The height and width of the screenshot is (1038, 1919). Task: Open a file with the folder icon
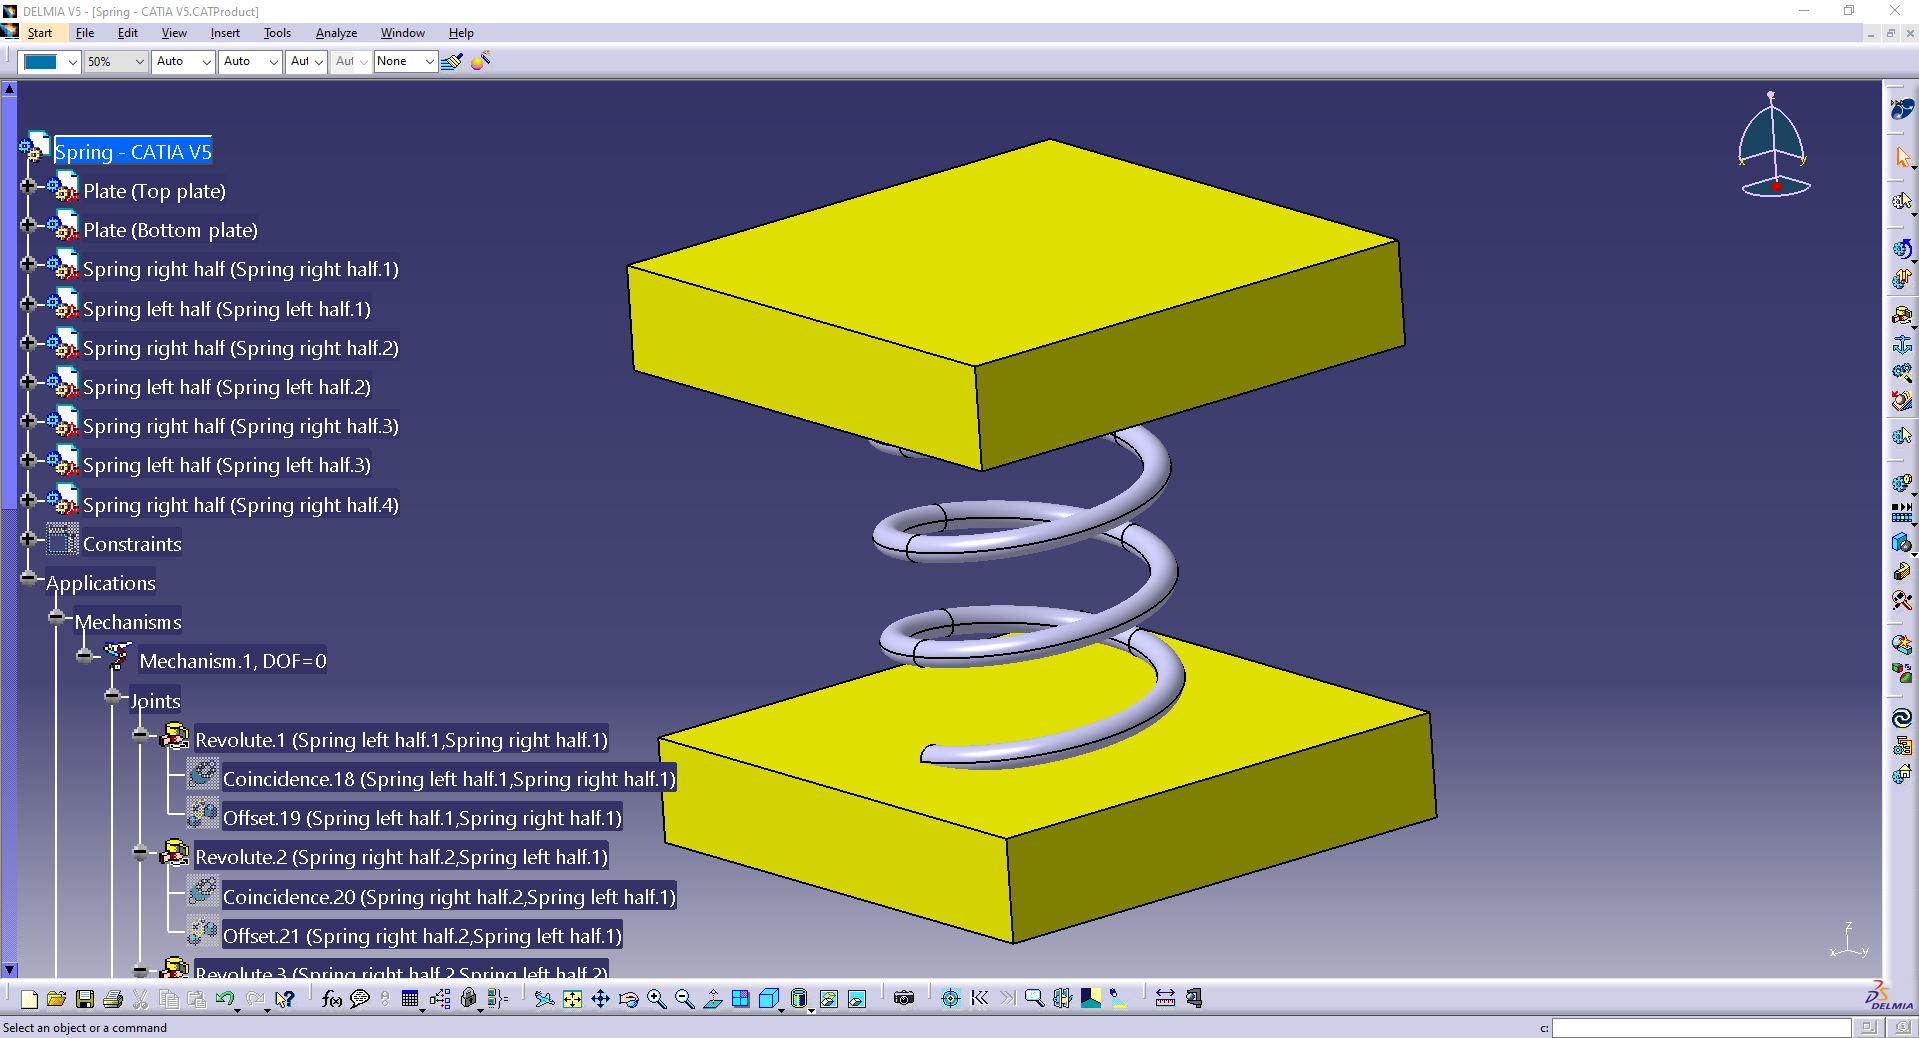(x=56, y=998)
